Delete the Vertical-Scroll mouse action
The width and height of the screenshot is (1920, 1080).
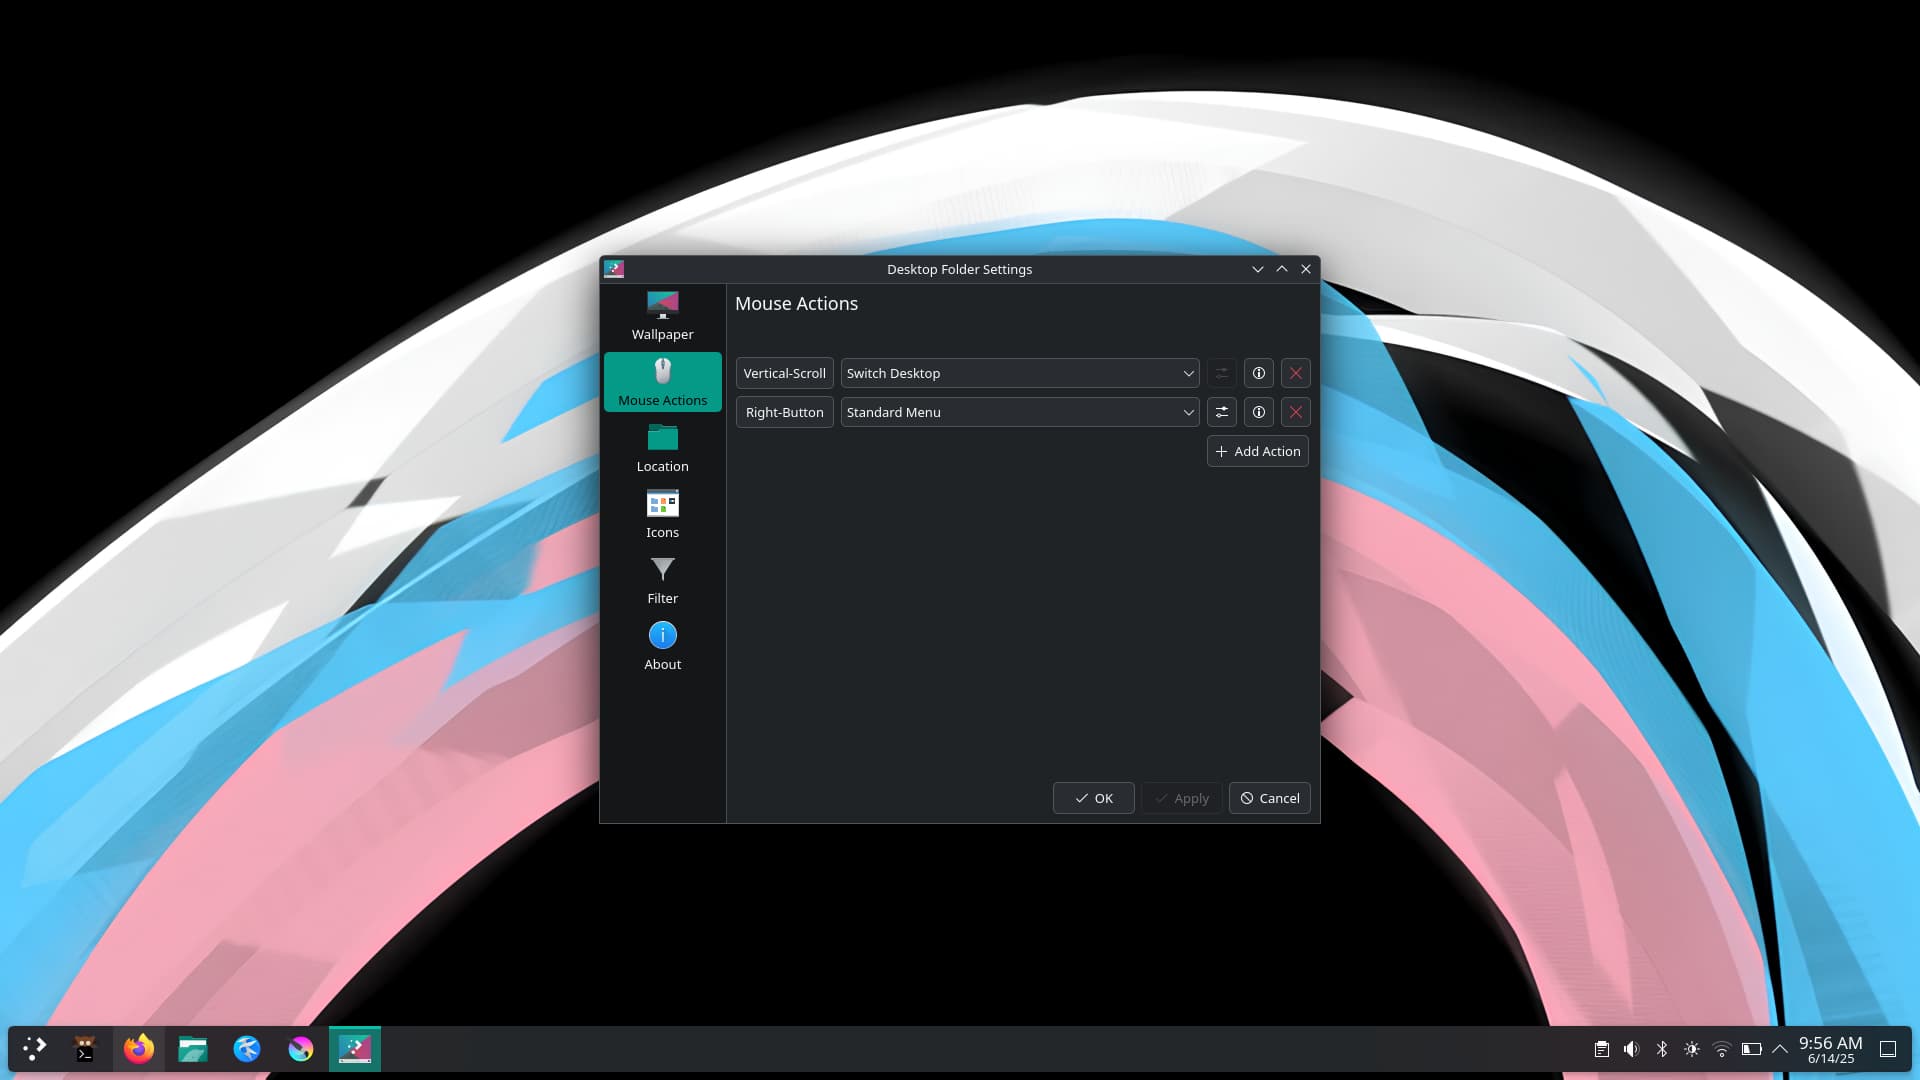coord(1295,373)
